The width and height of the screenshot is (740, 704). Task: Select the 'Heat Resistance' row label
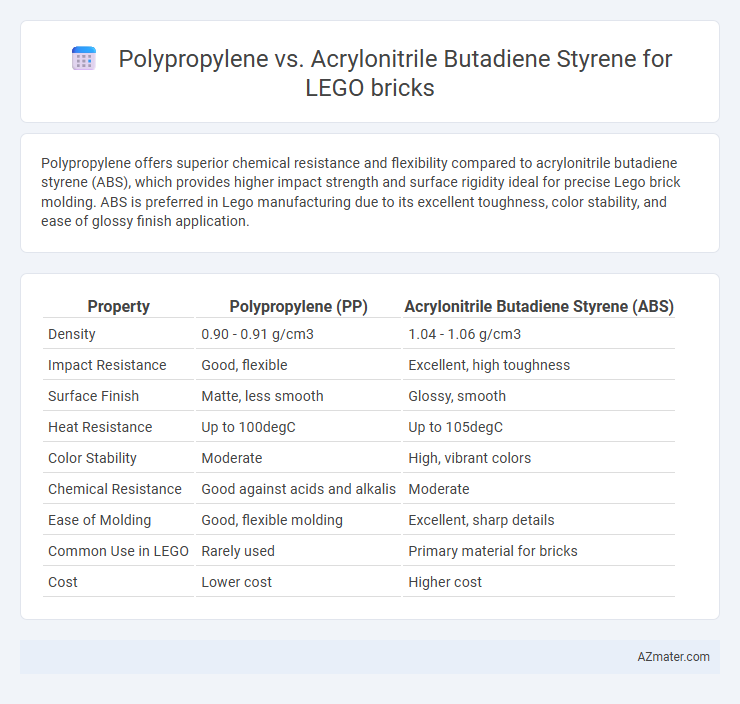100,427
